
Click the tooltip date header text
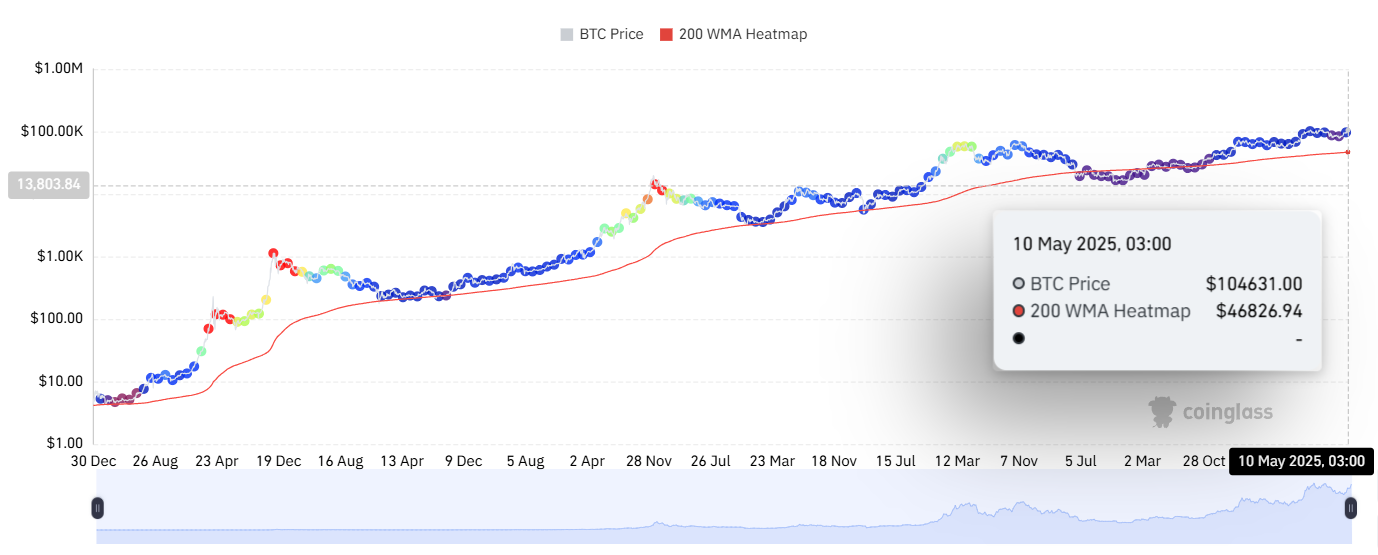click(x=1091, y=243)
